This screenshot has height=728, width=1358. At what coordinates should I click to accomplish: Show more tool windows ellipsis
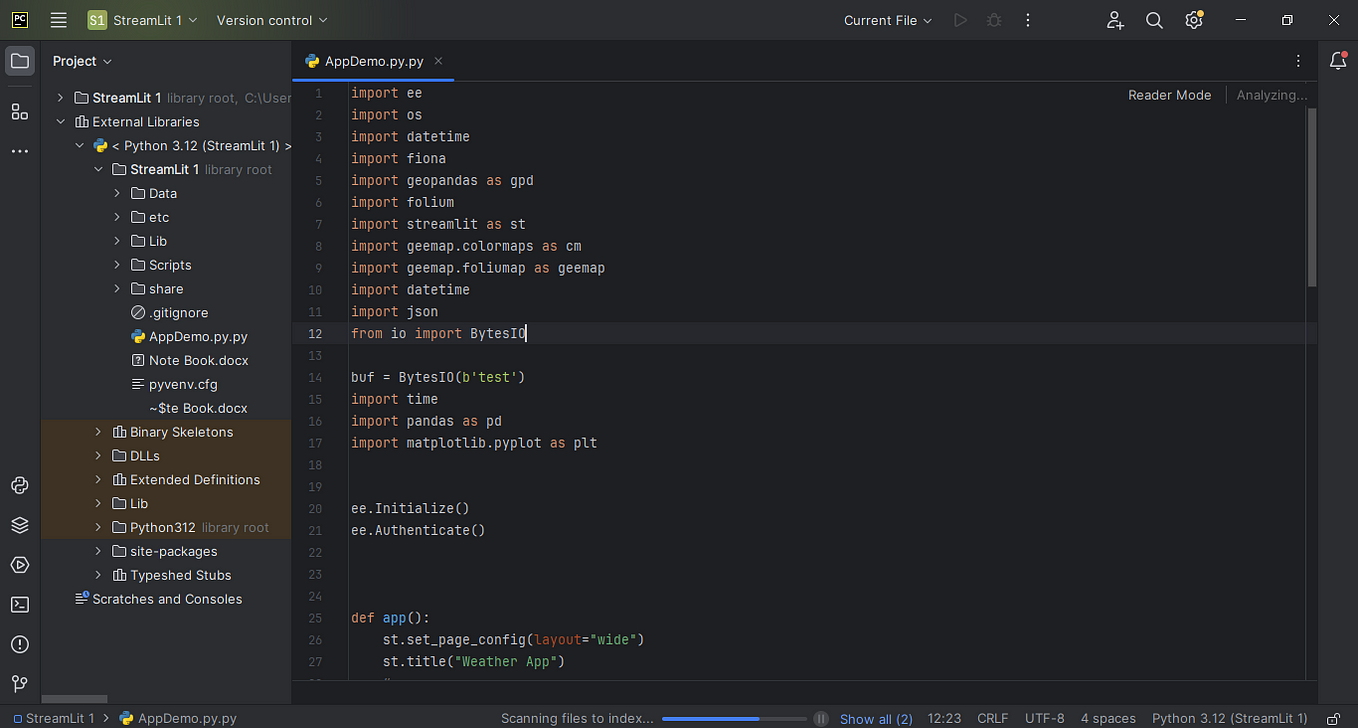20,151
